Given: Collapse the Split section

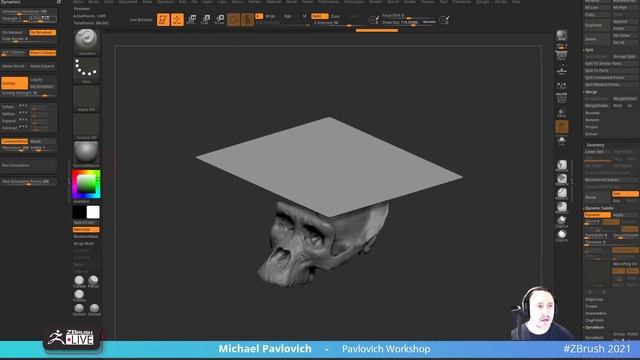Looking at the screenshot, I should pos(589,50).
